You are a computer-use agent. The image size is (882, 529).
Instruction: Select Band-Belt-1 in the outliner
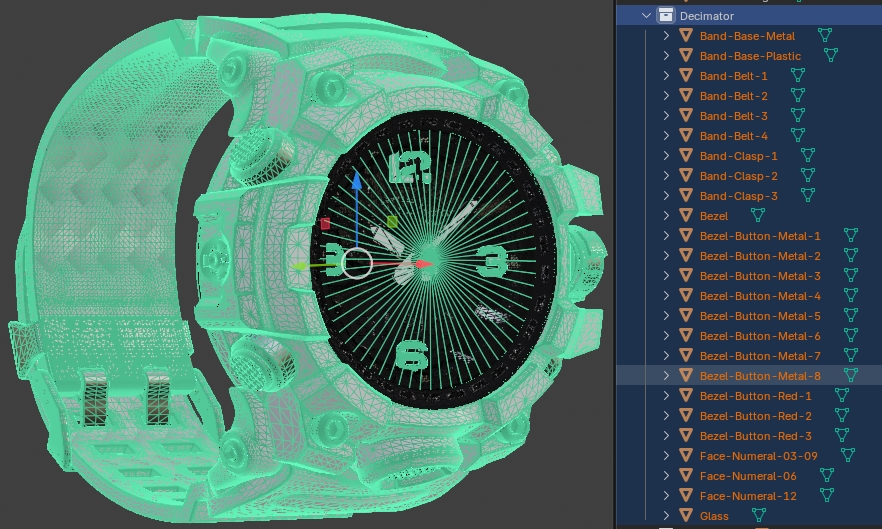734,76
